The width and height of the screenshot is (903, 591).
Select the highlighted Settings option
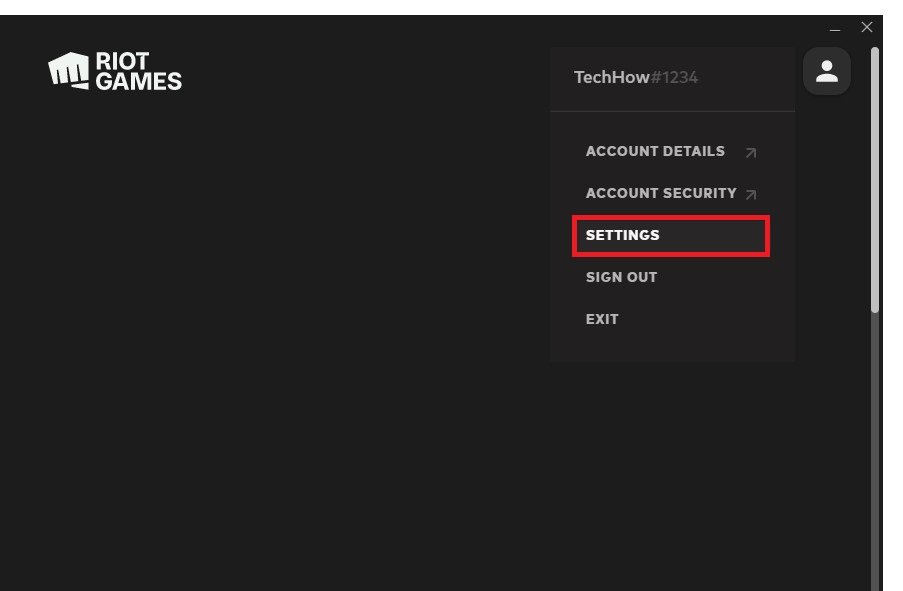point(671,236)
